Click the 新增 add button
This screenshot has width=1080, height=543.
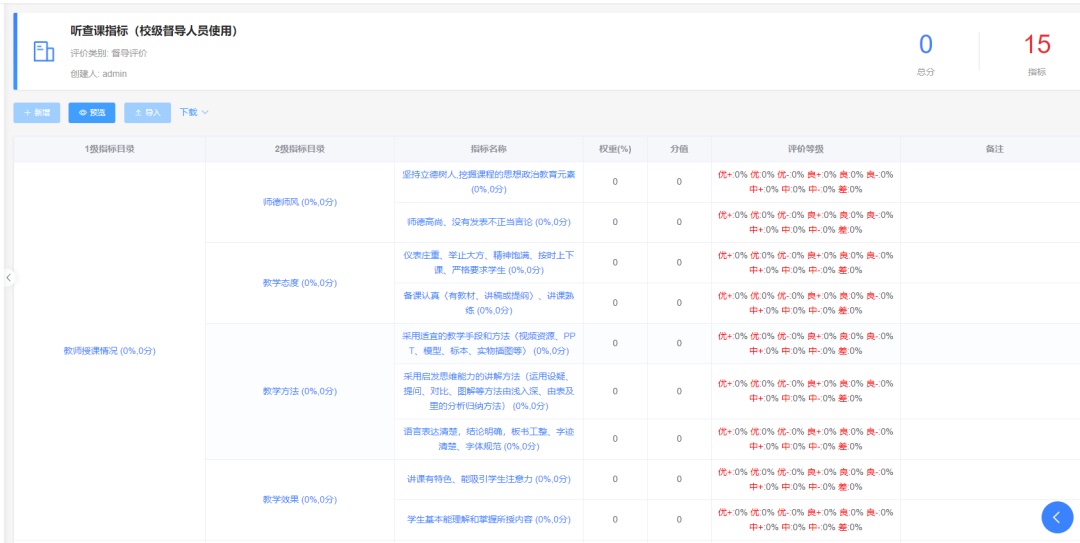click(37, 113)
